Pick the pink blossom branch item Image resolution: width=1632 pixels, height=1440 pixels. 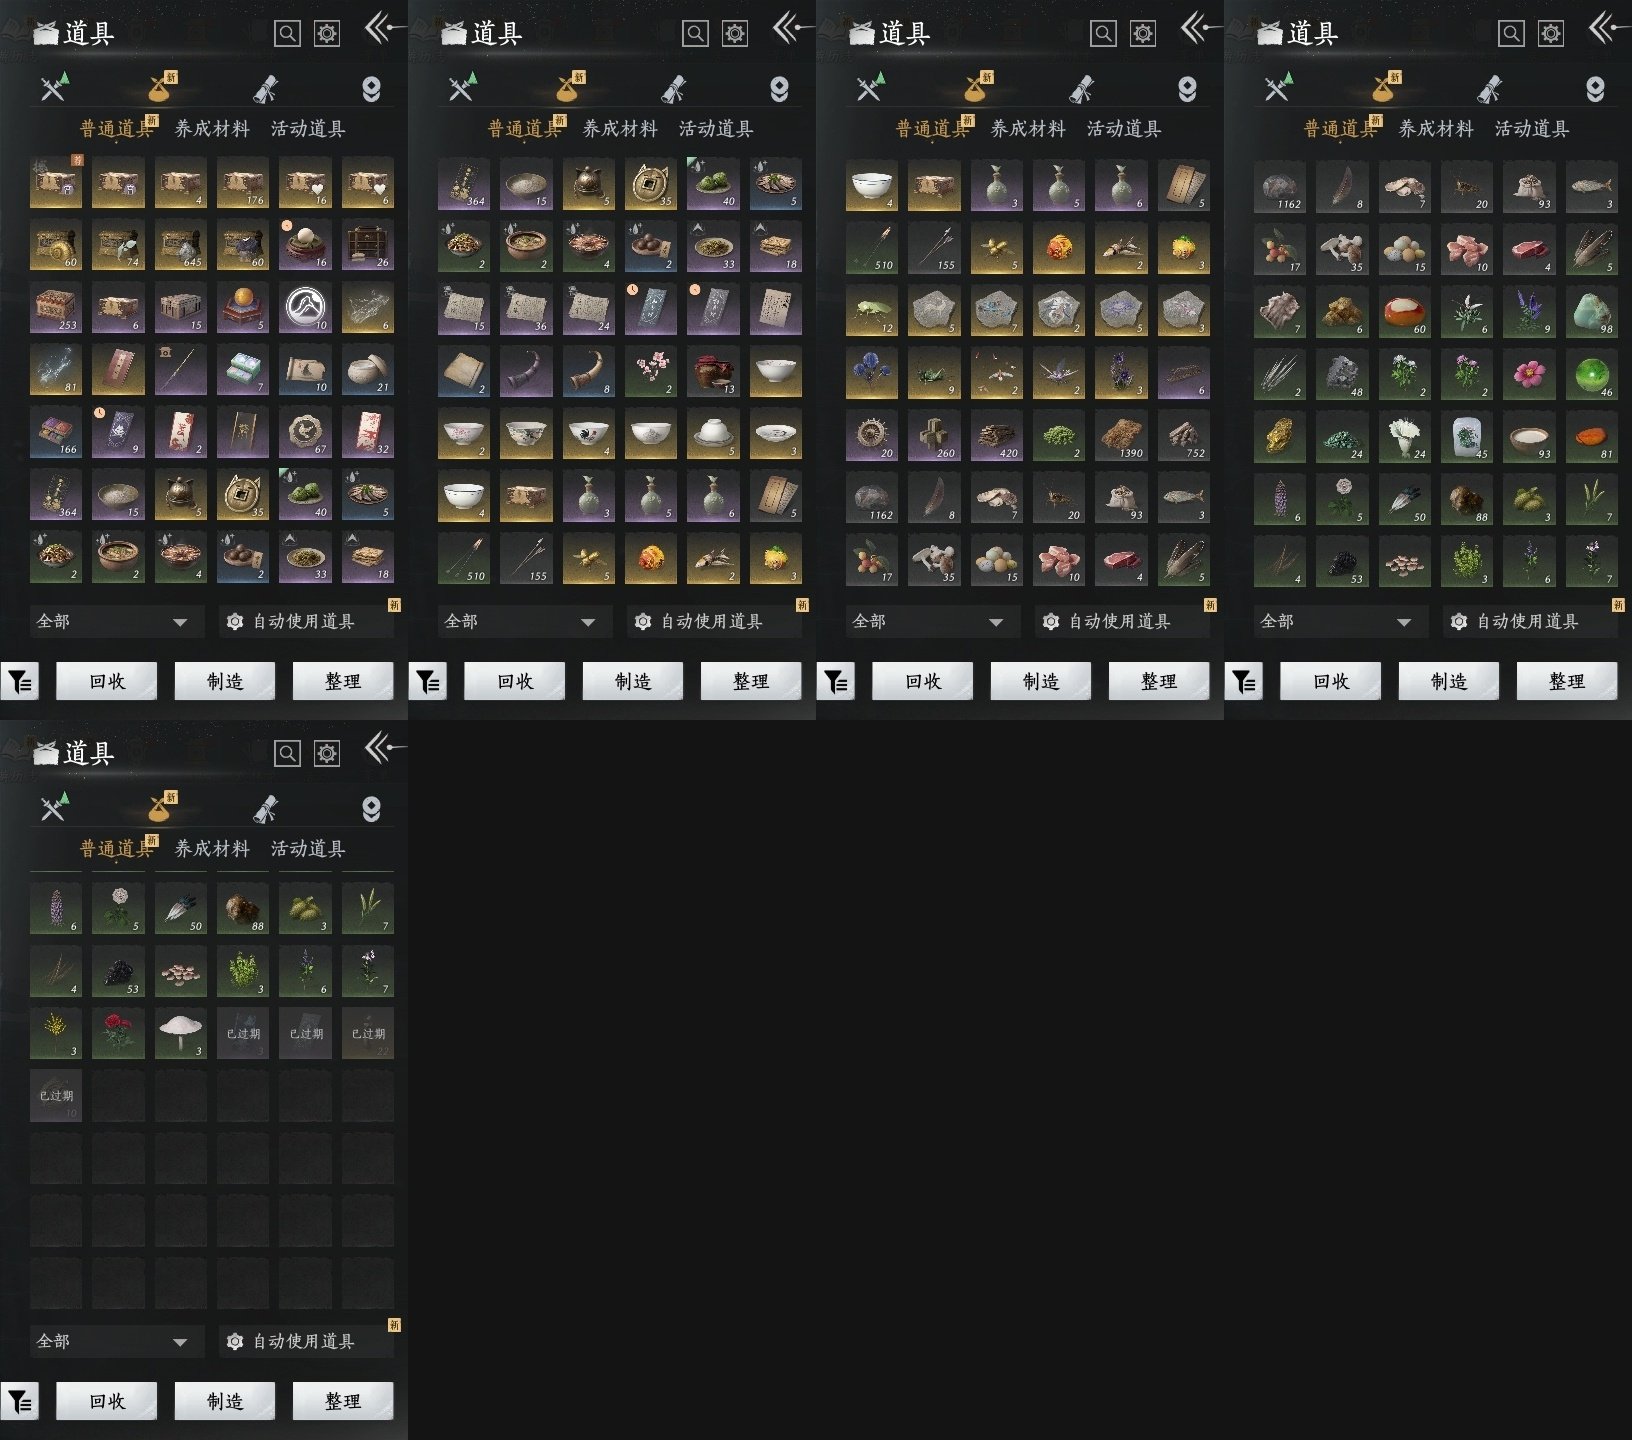point(651,371)
